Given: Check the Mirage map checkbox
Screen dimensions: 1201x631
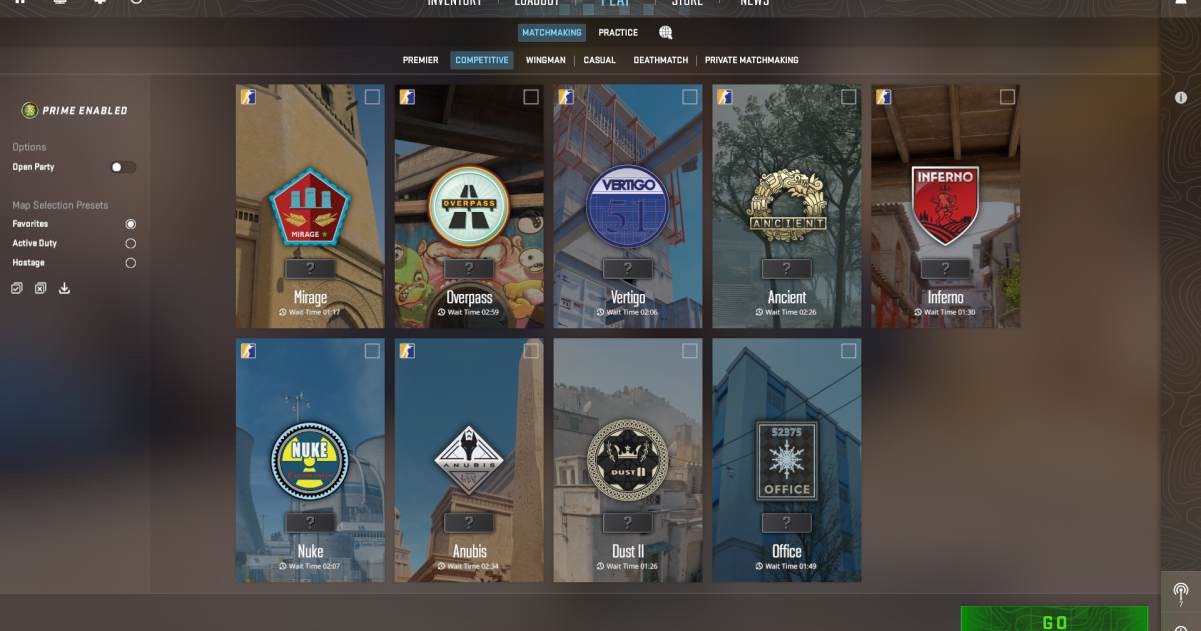Looking at the screenshot, I should point(372,97).
